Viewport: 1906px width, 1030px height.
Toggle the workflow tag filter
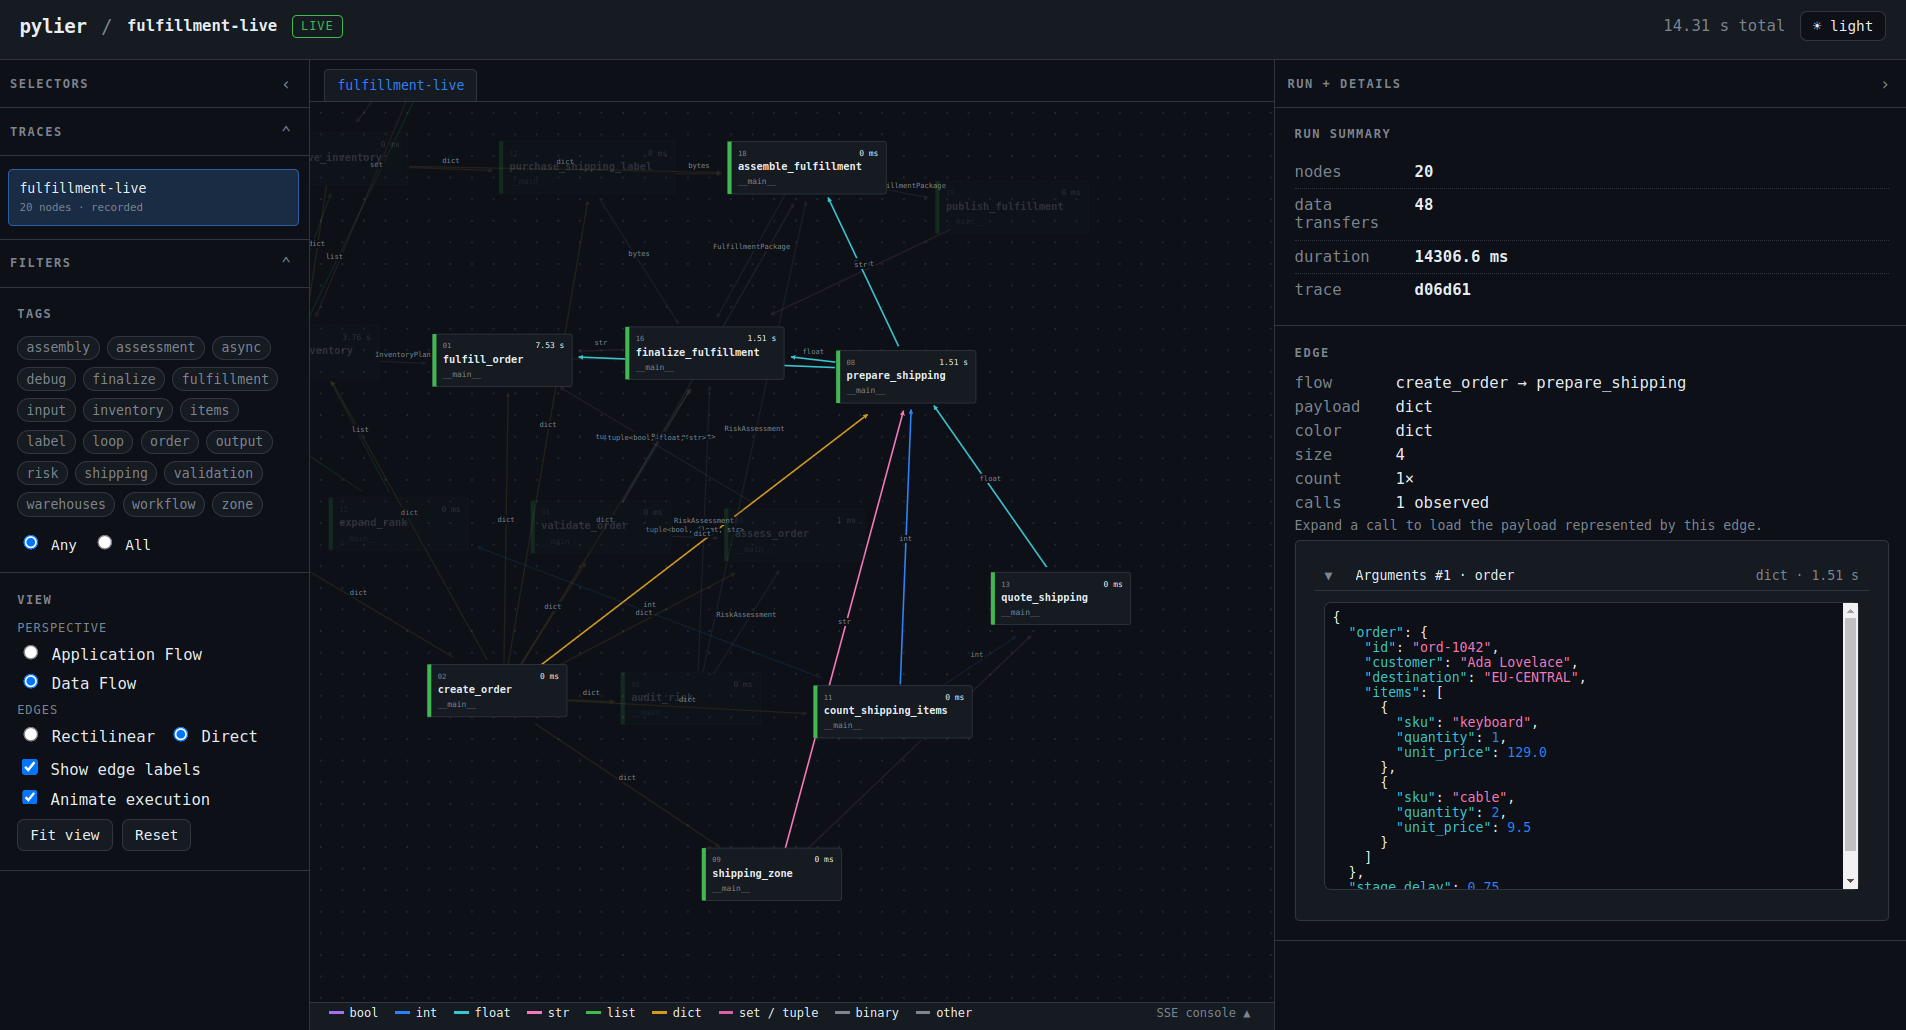click(x=164, y=504)
